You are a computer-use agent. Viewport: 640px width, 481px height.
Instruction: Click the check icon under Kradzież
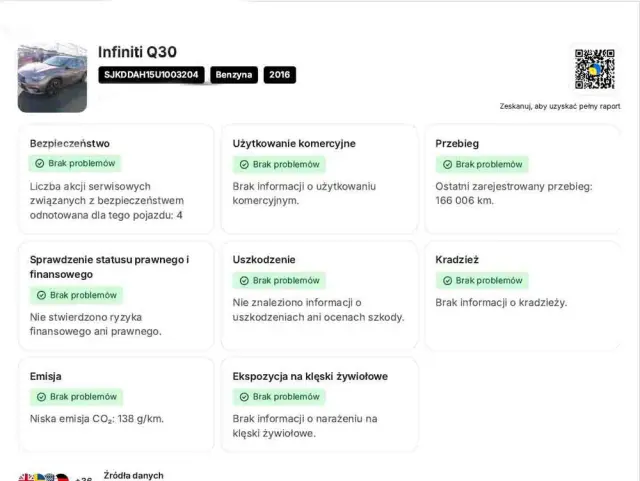pyautogui.click(x=446, y=281)
